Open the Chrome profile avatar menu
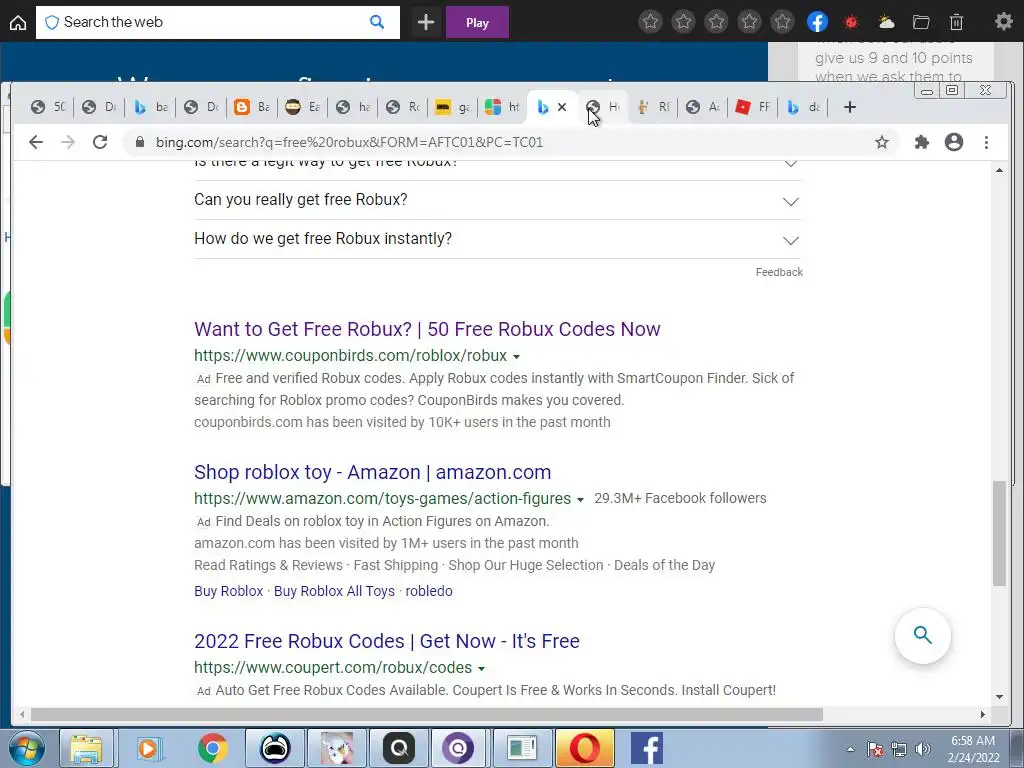The height and width of the screenshot is (768, 1024). (x=954, y=142)
